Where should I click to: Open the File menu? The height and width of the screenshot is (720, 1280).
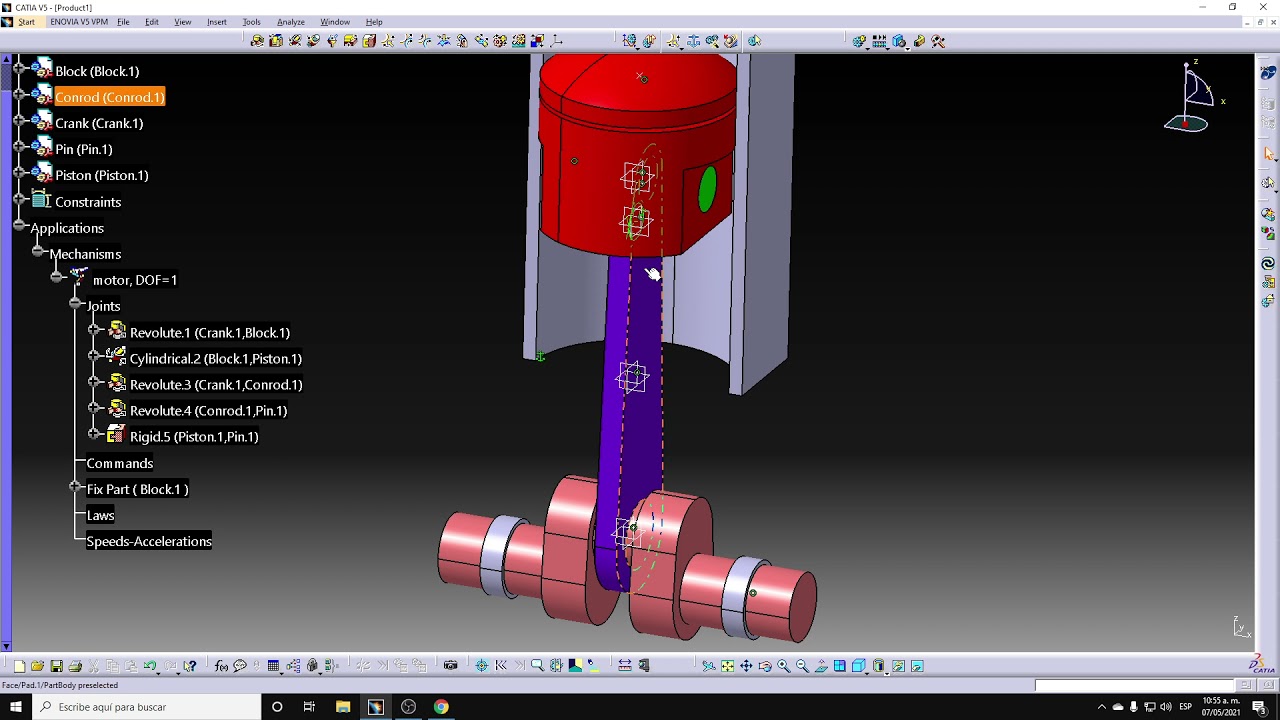point(123,22)
